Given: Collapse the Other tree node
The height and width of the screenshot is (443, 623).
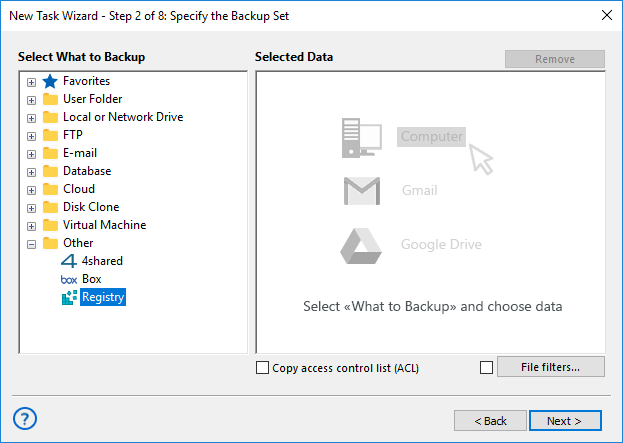Looking at the screenshot, I should pos(31,244).
